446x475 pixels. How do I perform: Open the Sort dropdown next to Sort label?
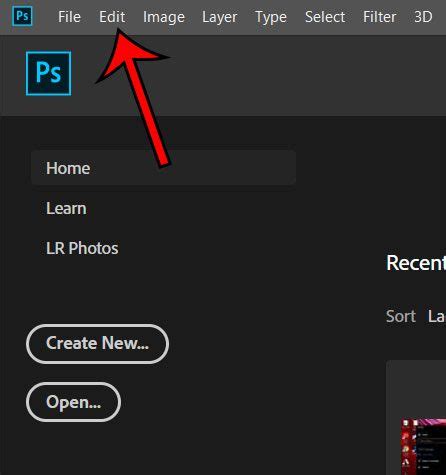(437, 316)
